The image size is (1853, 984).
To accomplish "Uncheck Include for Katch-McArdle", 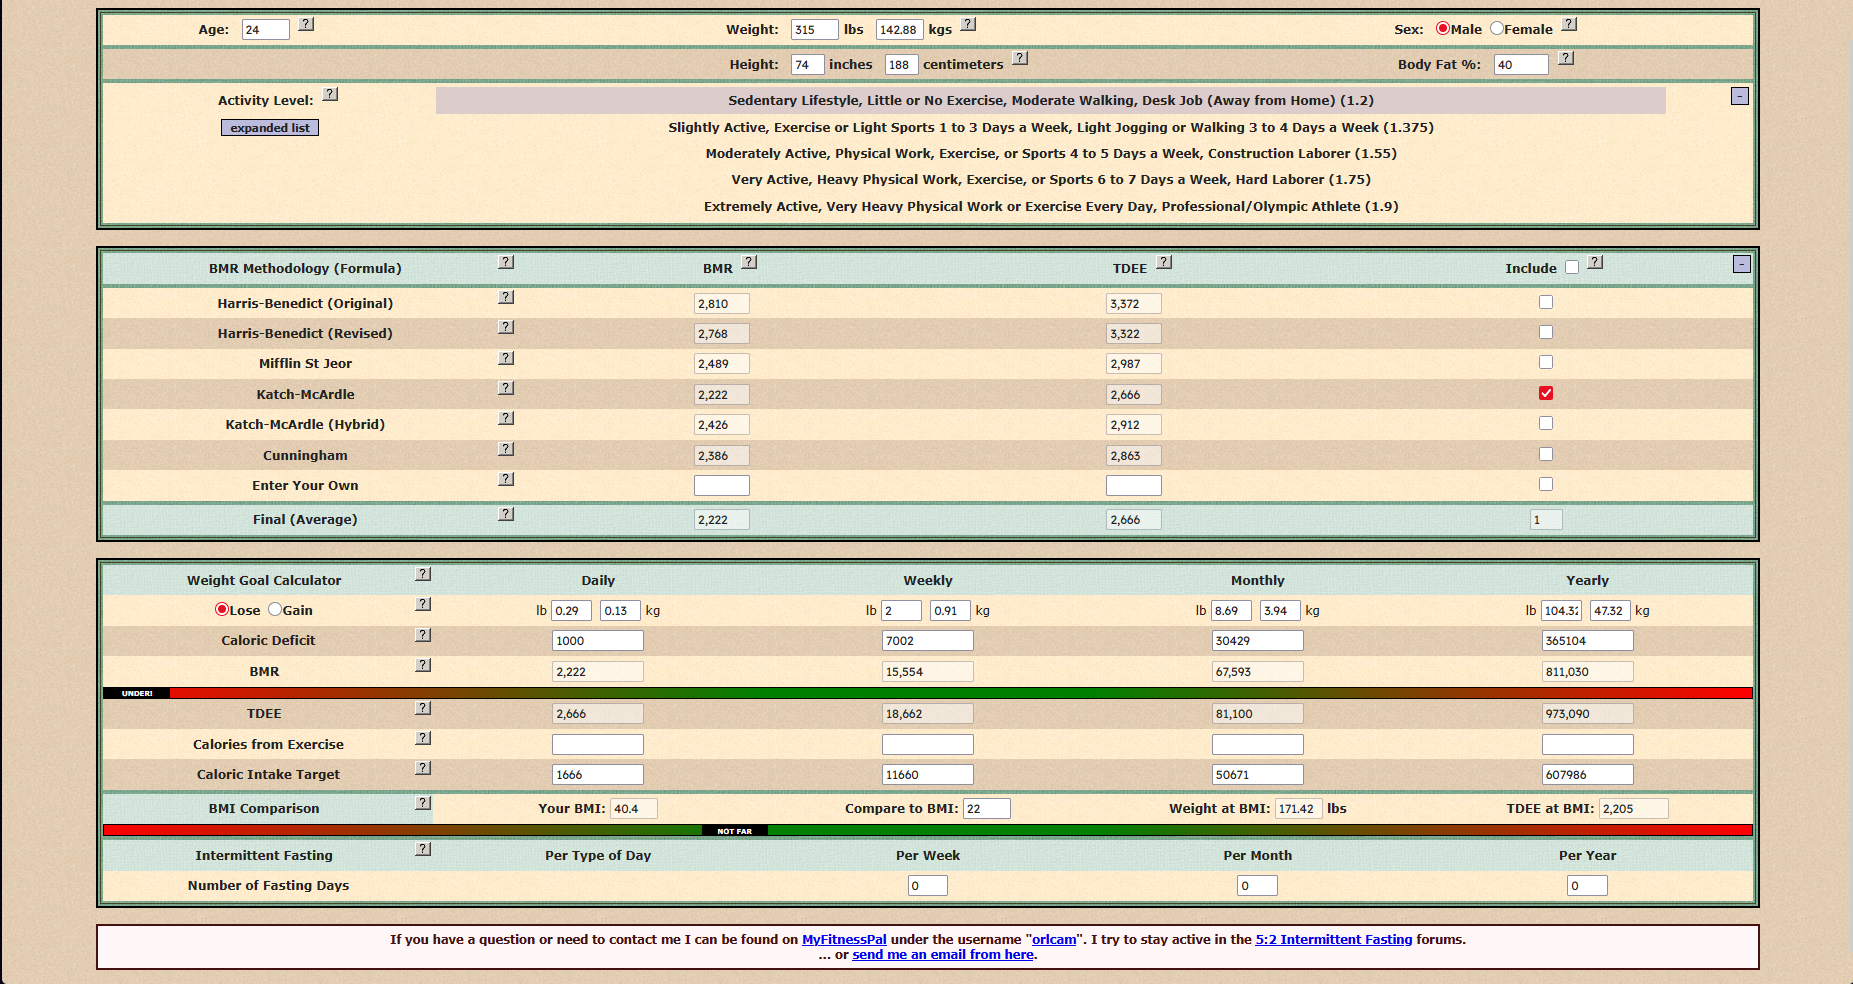I will click(1546, 393).
